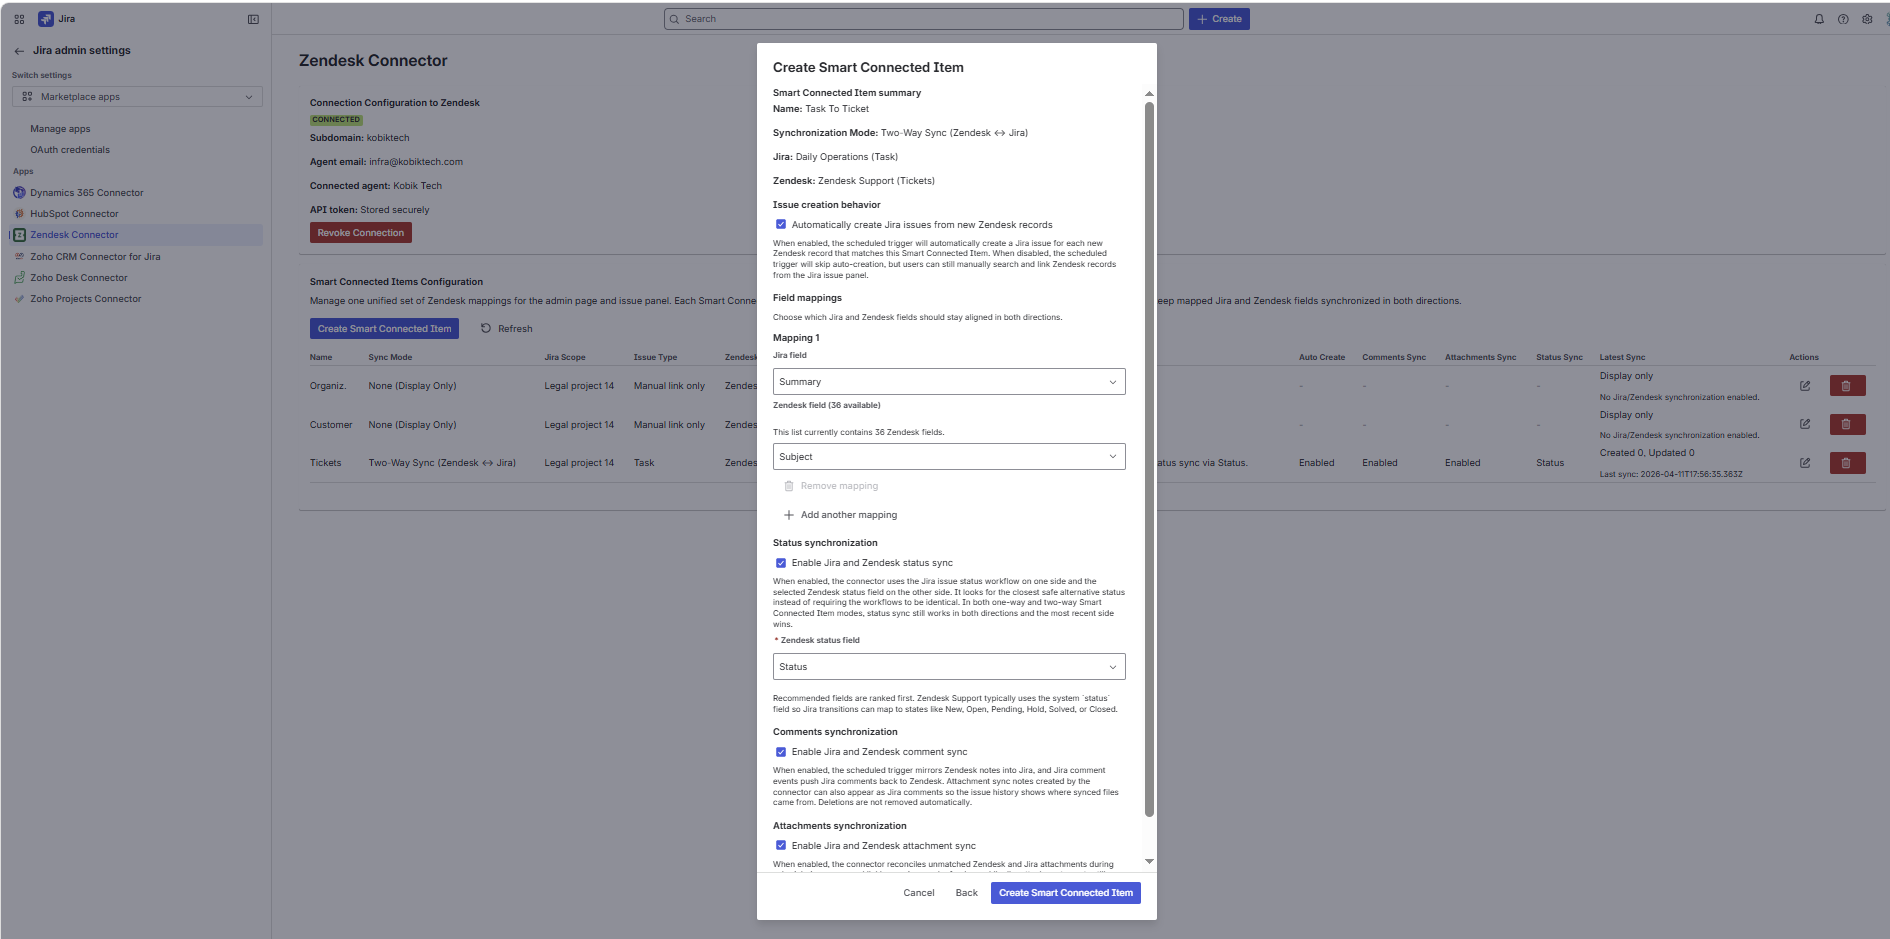
Task: Delete the Organiz mapping row
Action: (x=1847, y=385)
